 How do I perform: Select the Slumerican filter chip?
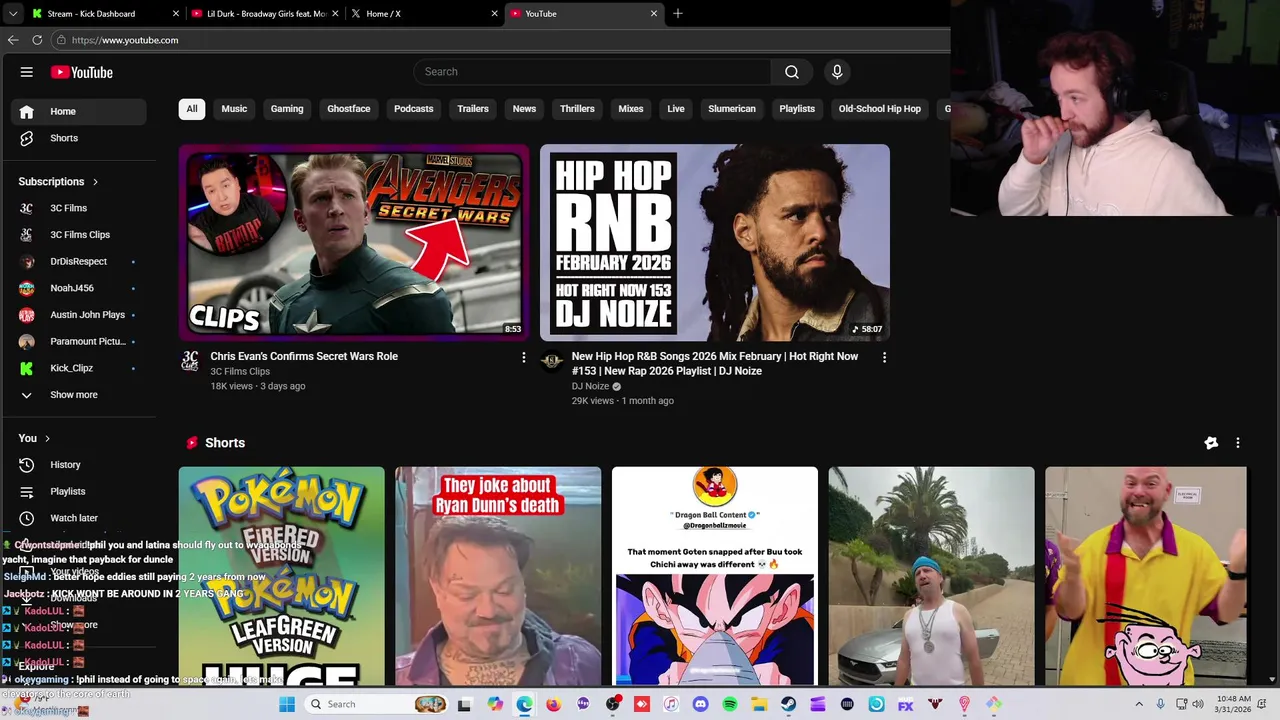pyautogui.click(x=732, y=109)
